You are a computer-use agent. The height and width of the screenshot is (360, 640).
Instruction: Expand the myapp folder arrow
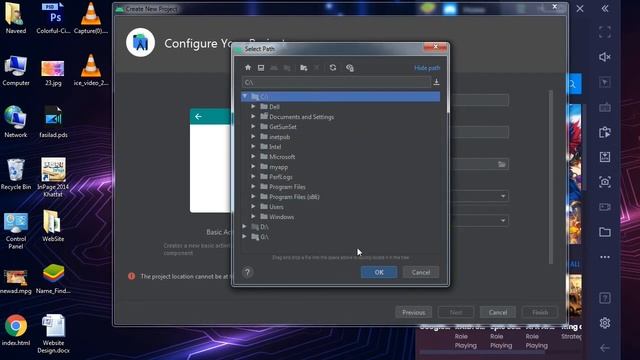pyautogui.click(x=253, y=167)
